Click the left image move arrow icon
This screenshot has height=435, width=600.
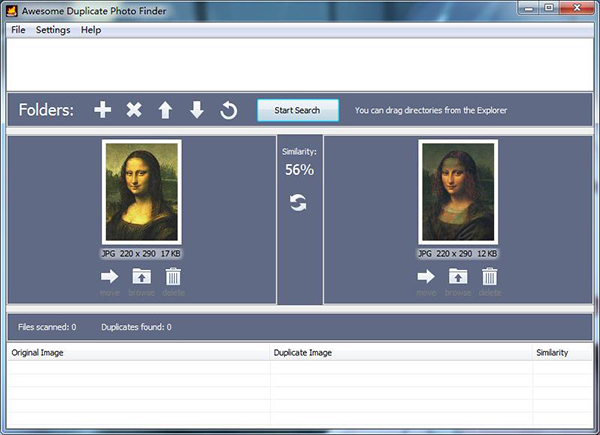(x=109, y=276)
